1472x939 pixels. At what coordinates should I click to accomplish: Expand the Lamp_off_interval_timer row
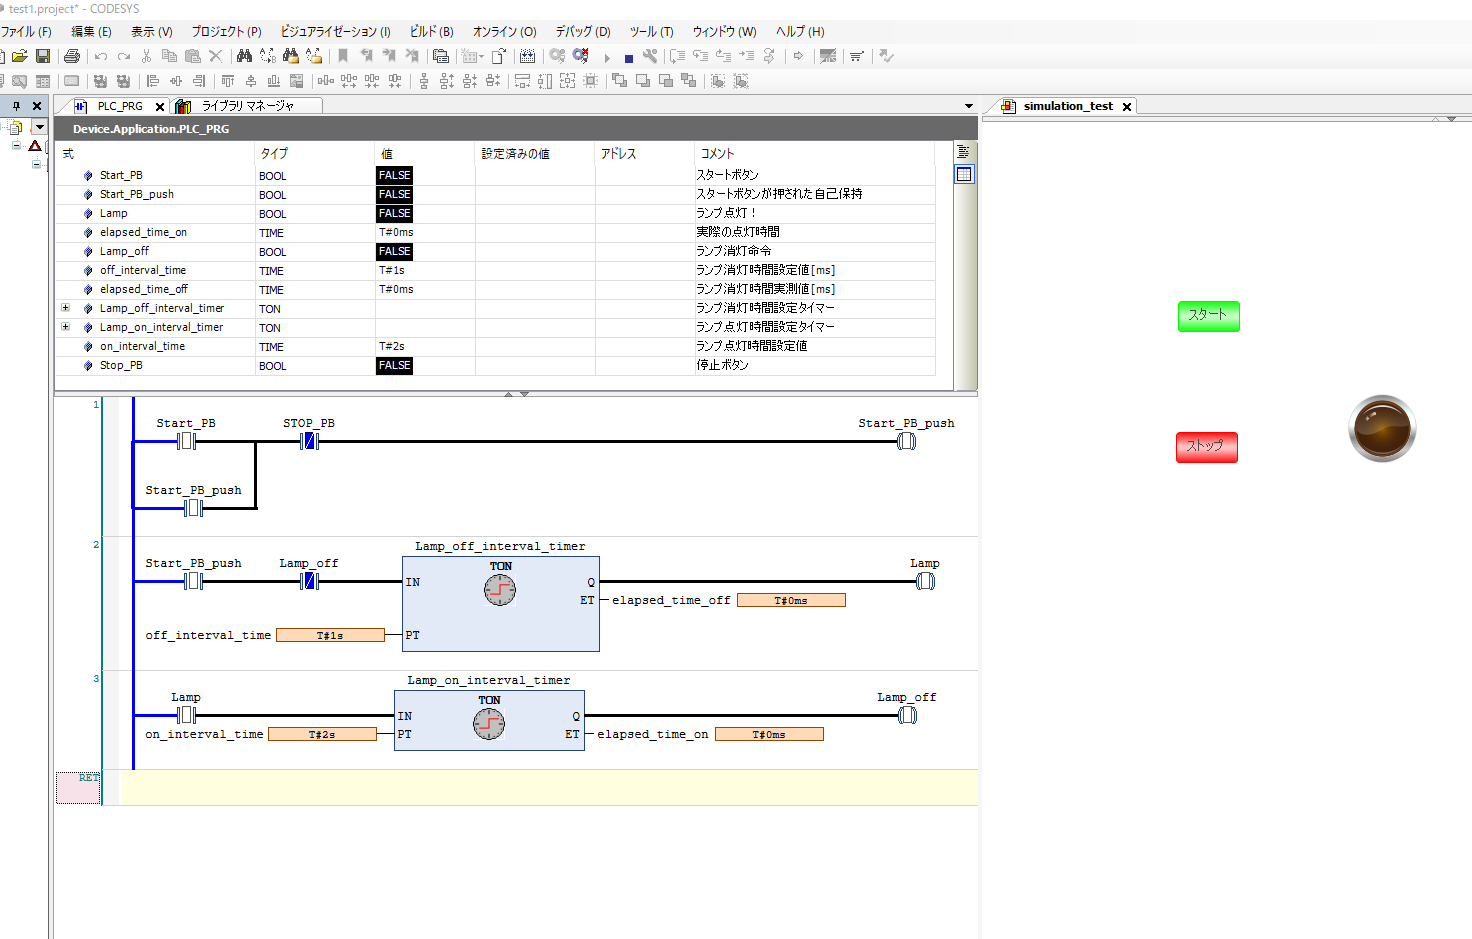point(65,308)
